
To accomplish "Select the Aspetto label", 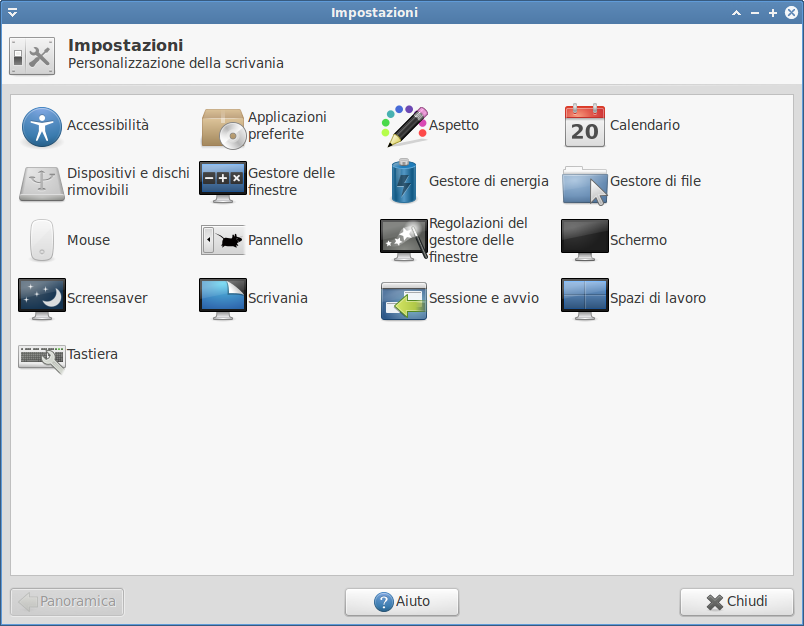I will 454,126.
